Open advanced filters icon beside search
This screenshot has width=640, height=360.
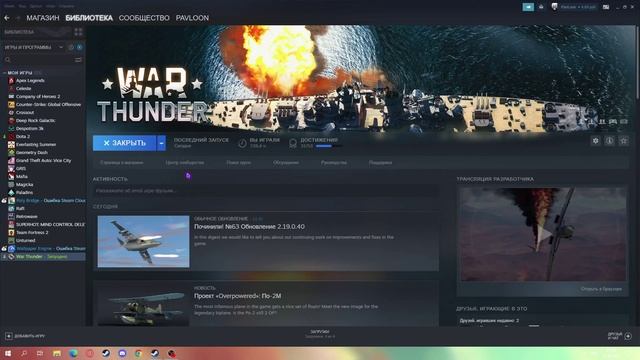point(78,60)
